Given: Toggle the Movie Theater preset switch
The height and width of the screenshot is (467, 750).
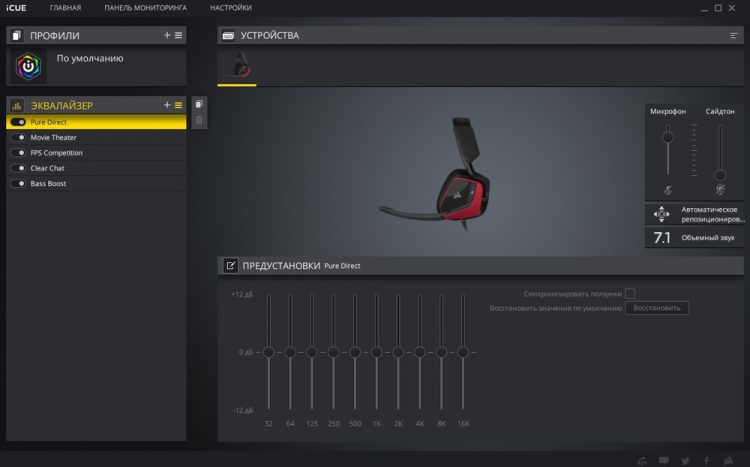Looking at the screenshot, I should 19,137.
